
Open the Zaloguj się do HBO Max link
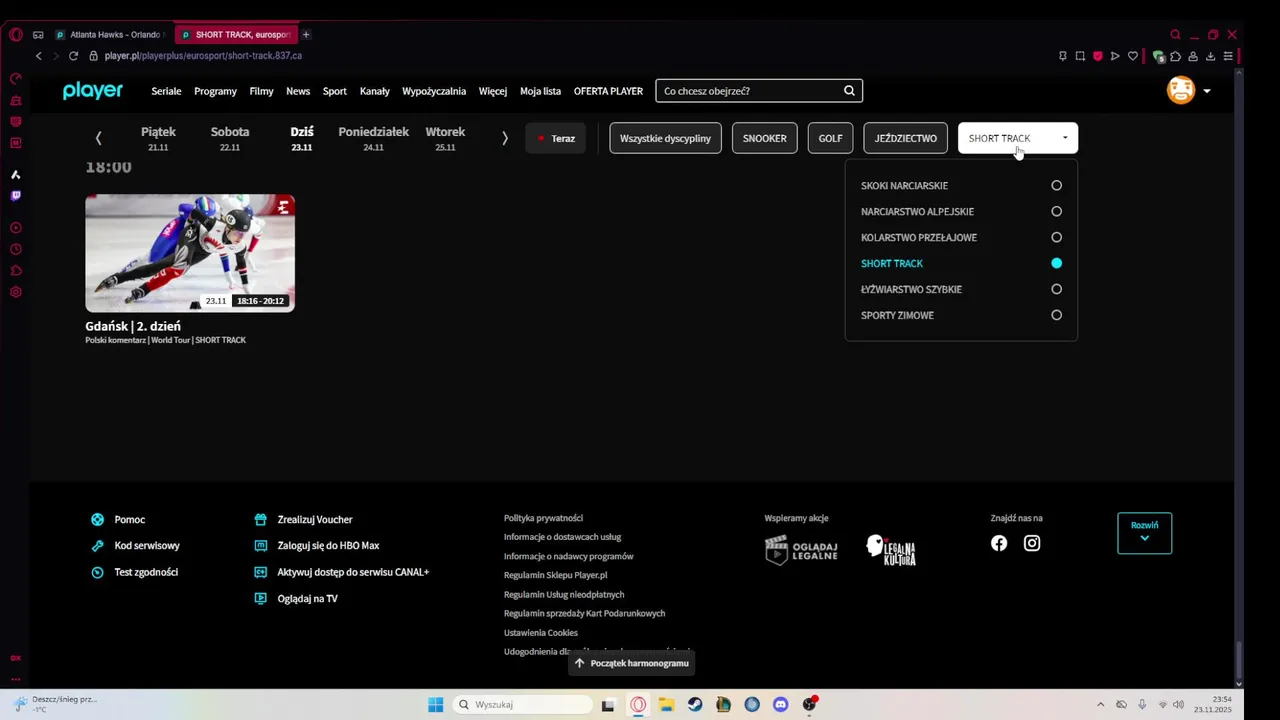328,546
